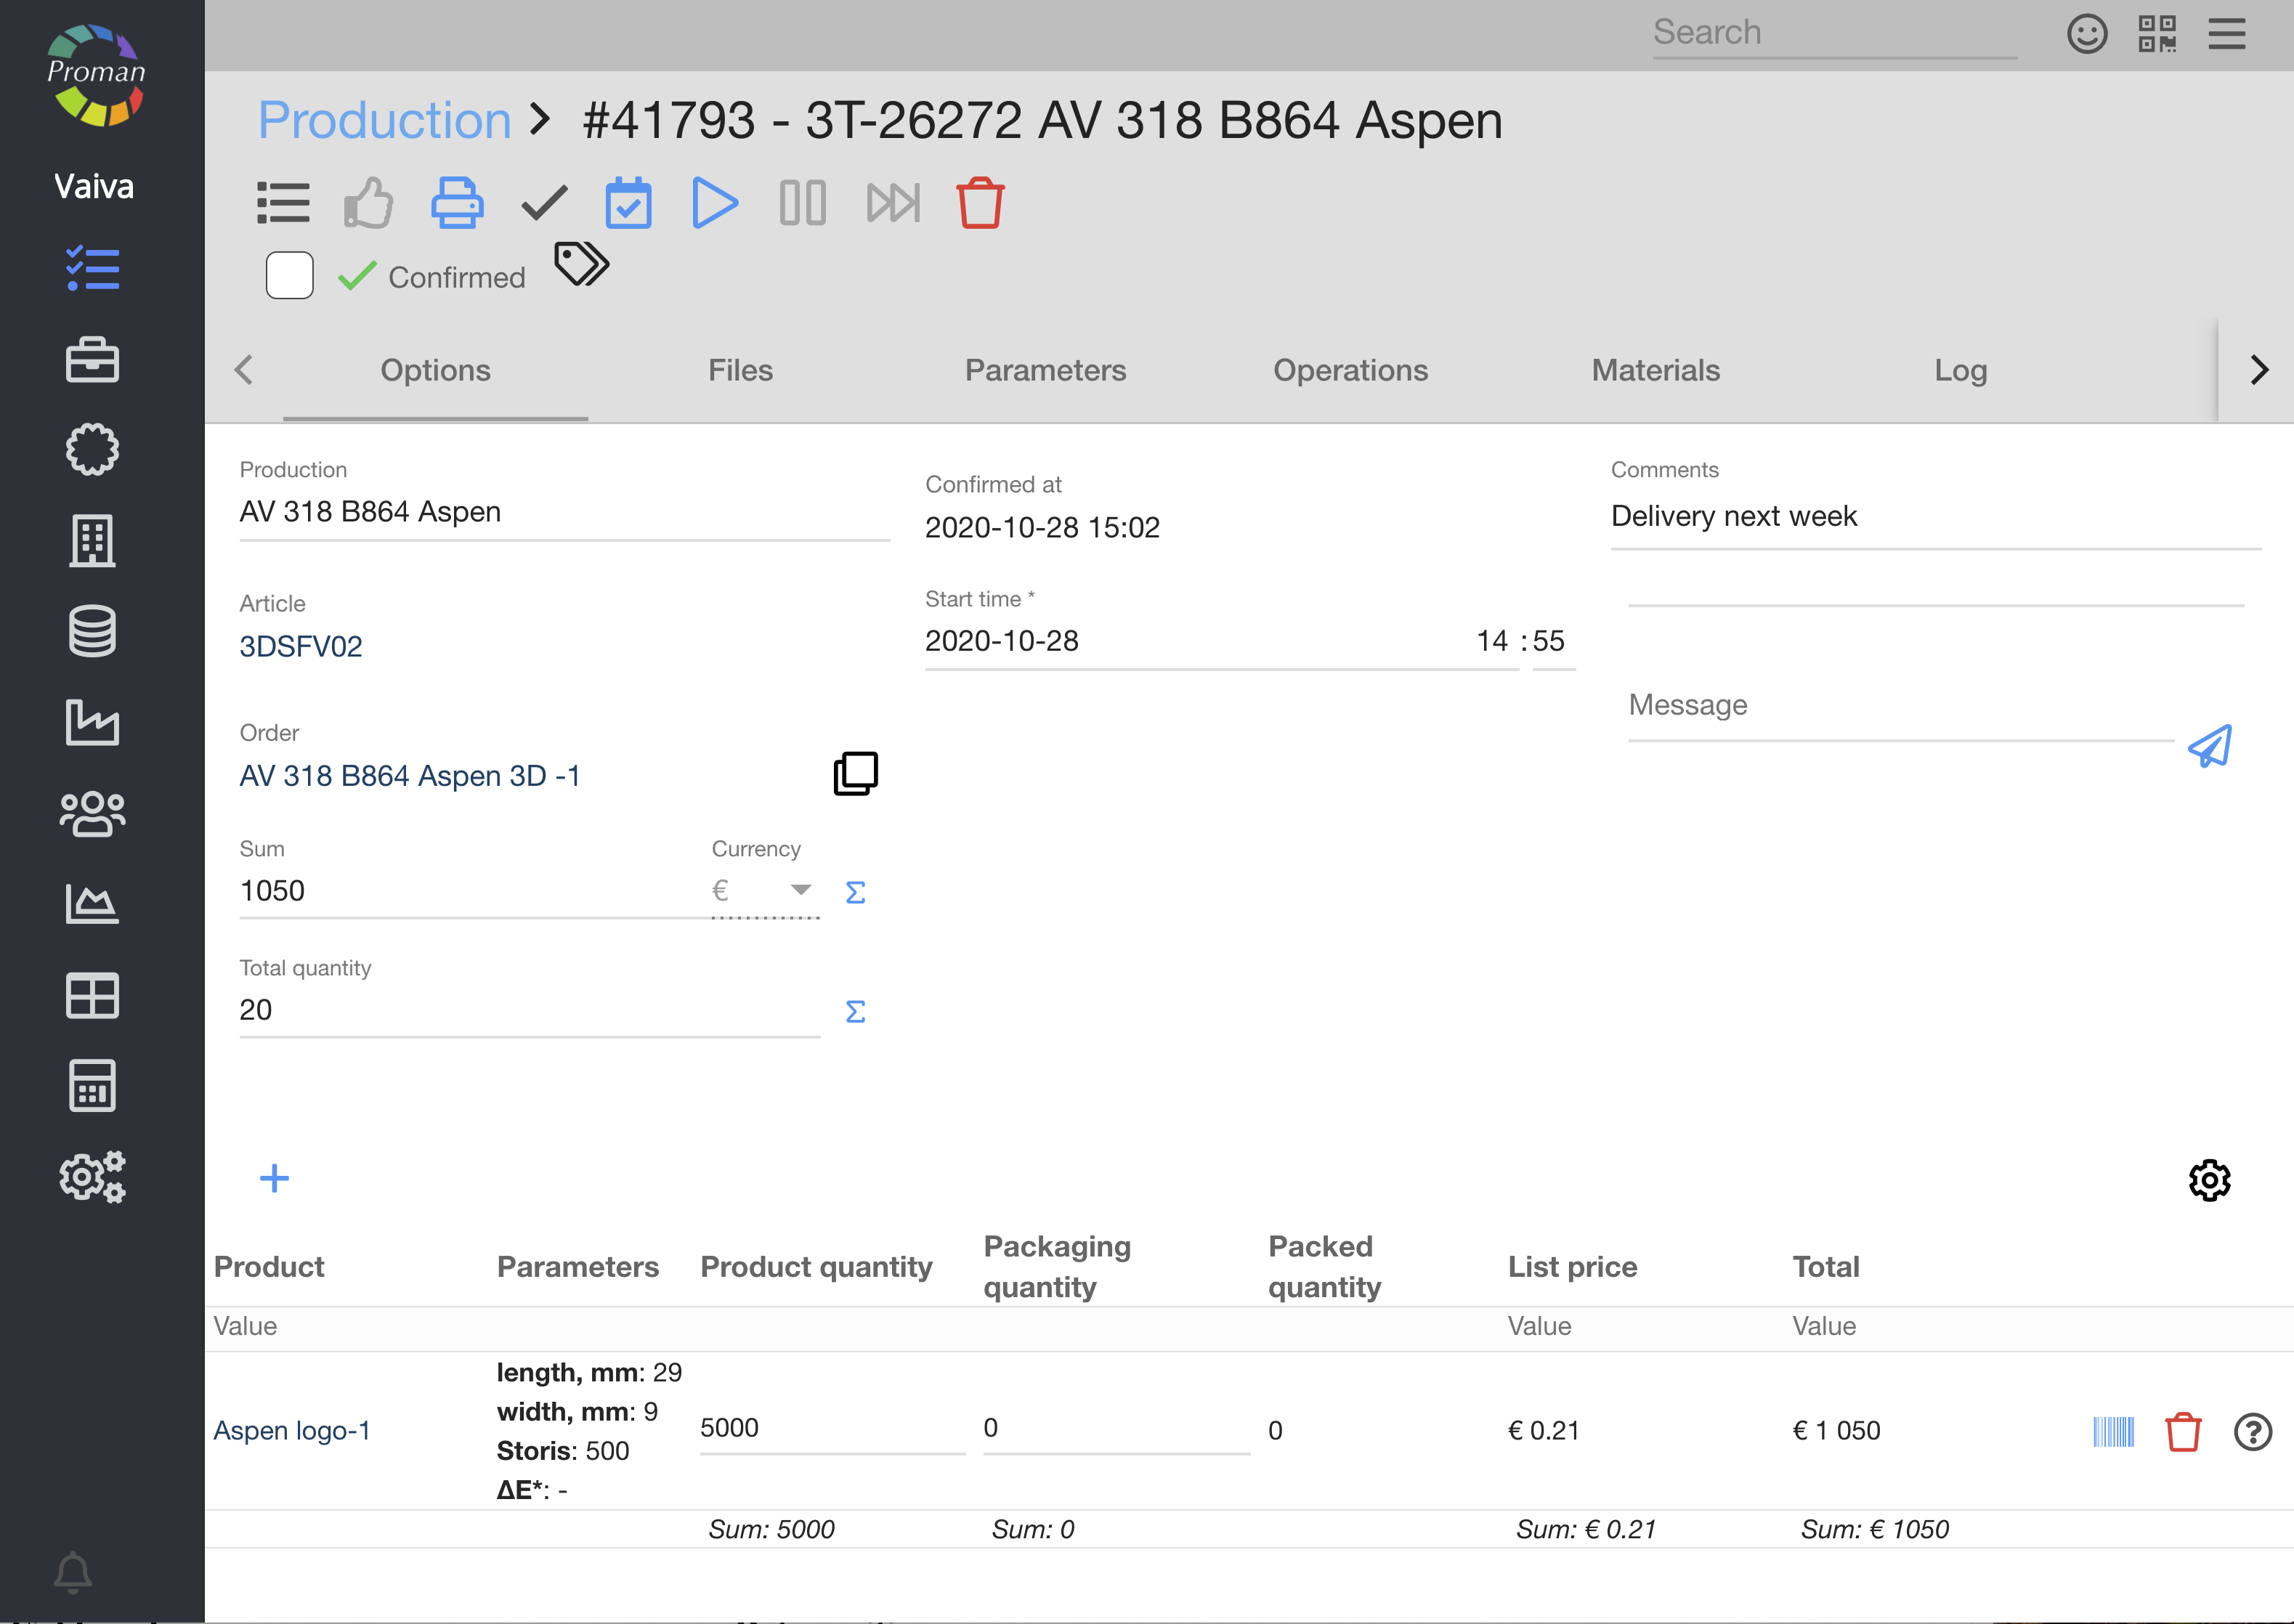Open the hamburger menu in top bar

tap(2227, 34)
